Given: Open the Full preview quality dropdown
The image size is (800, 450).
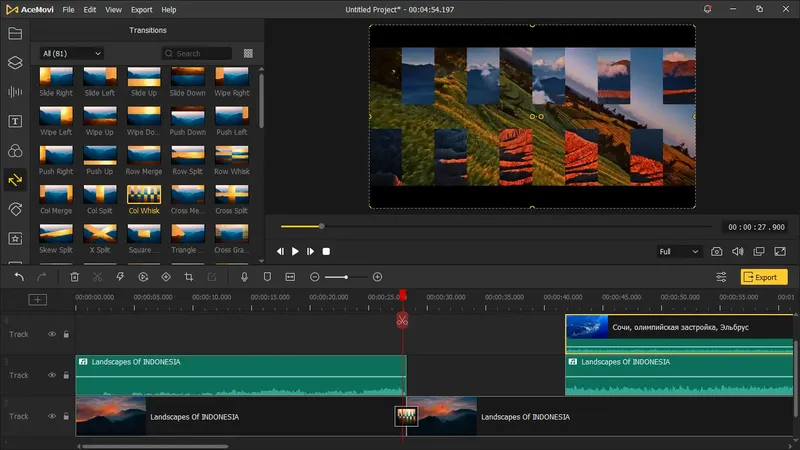Looking at the screenshot, I should tap(678, 252).
